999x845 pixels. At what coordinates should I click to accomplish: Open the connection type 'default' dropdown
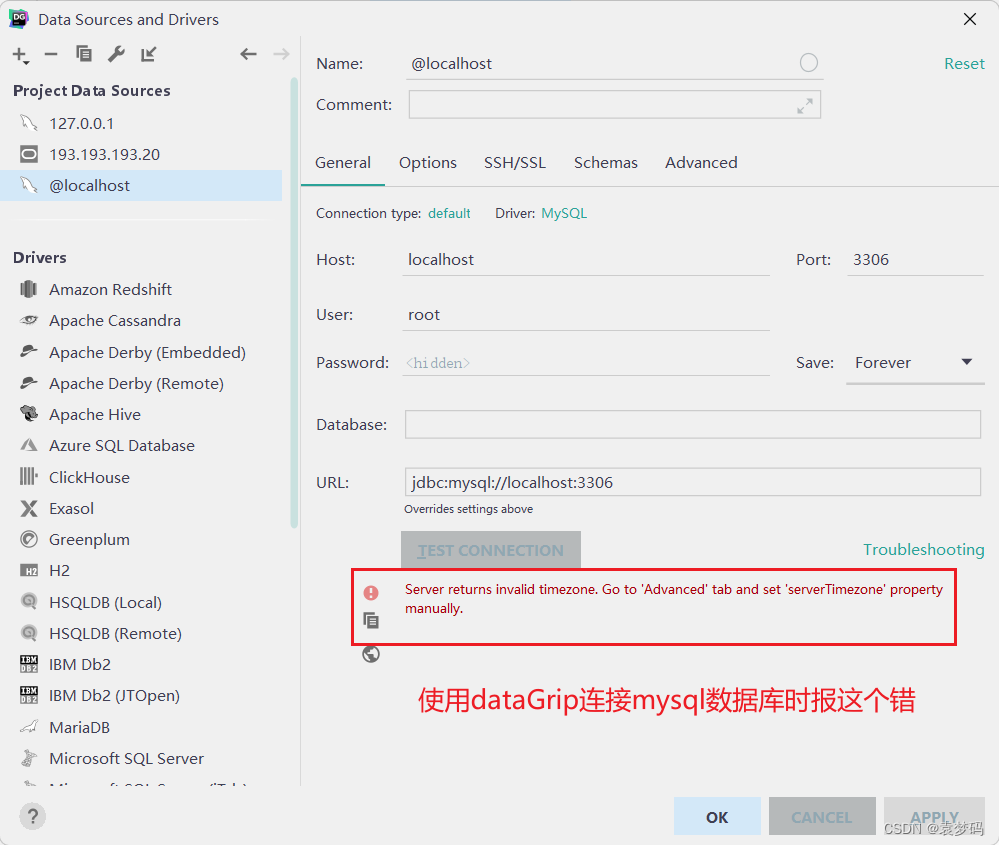[x=449, y=213]
